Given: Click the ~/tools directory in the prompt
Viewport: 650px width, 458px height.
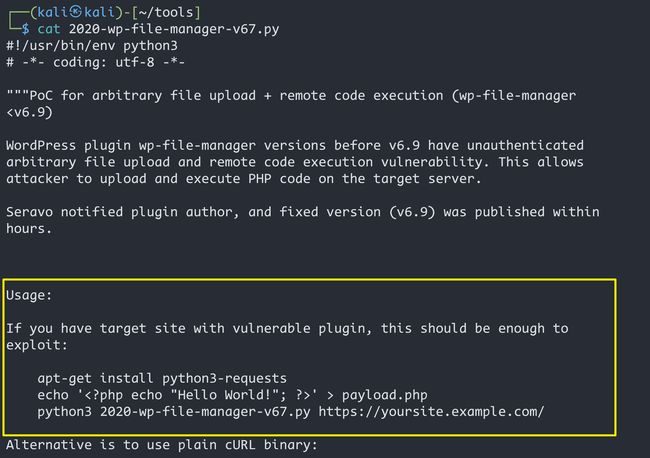Looking at the screenshot, I should [x=166, y=12].
